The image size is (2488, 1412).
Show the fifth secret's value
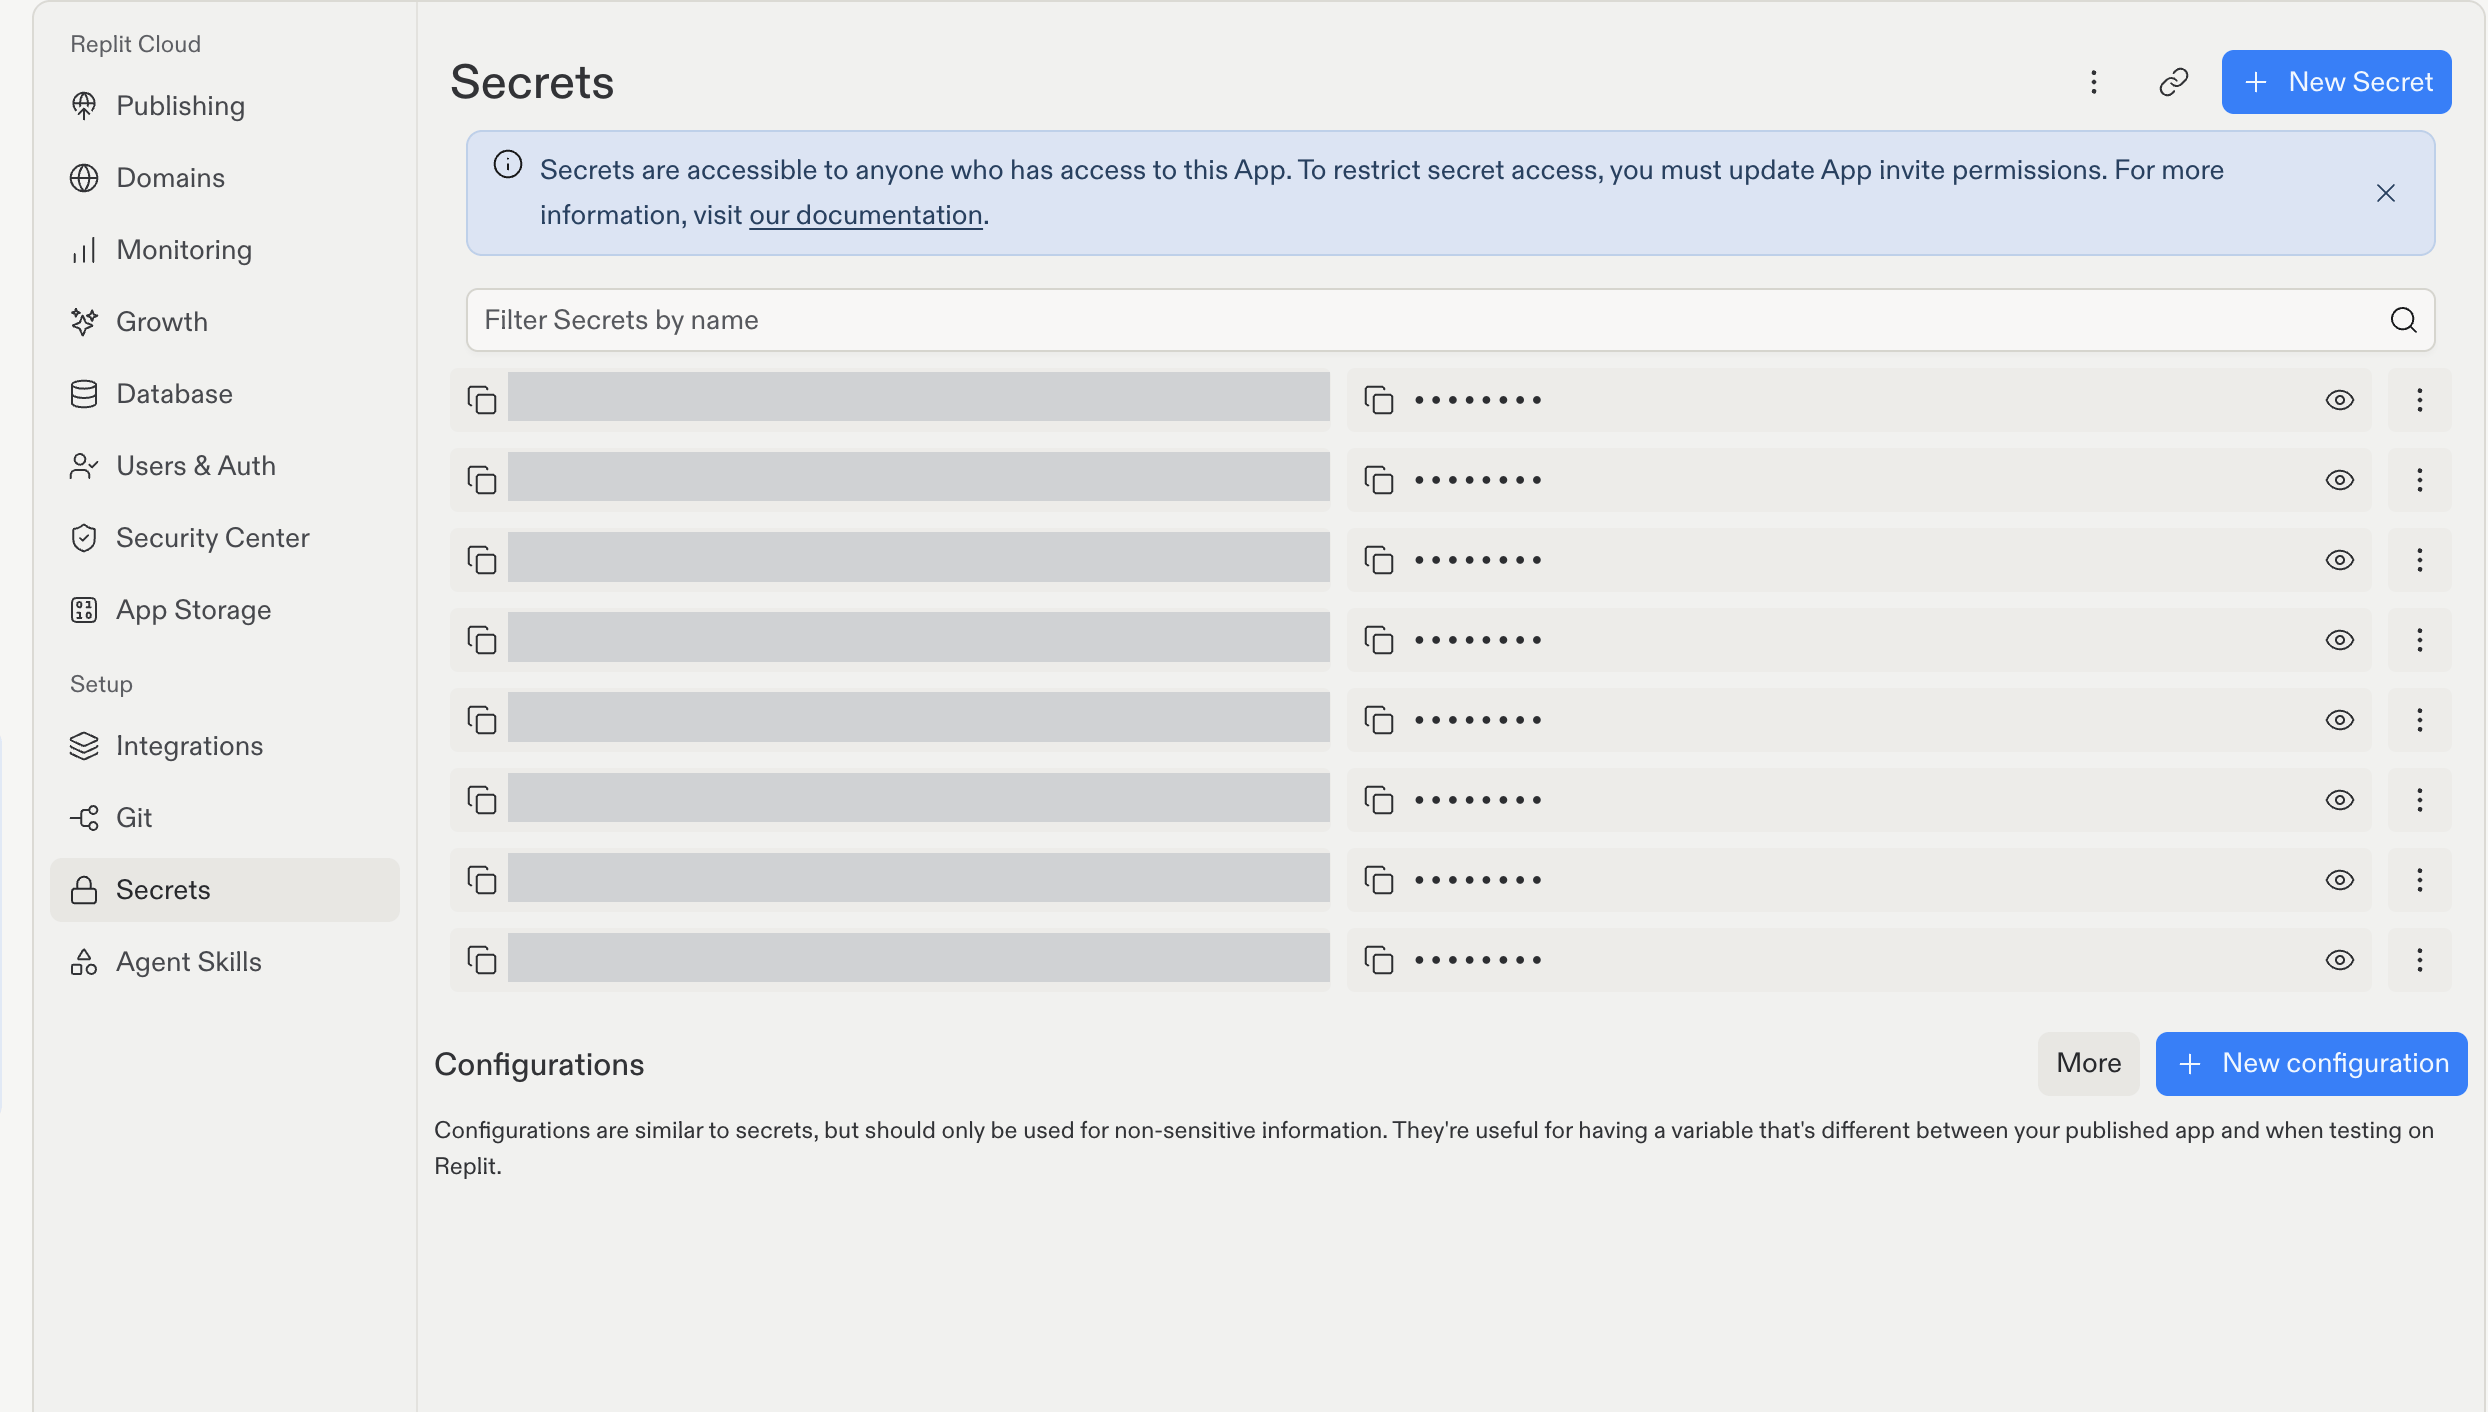tap(2340, 720)
